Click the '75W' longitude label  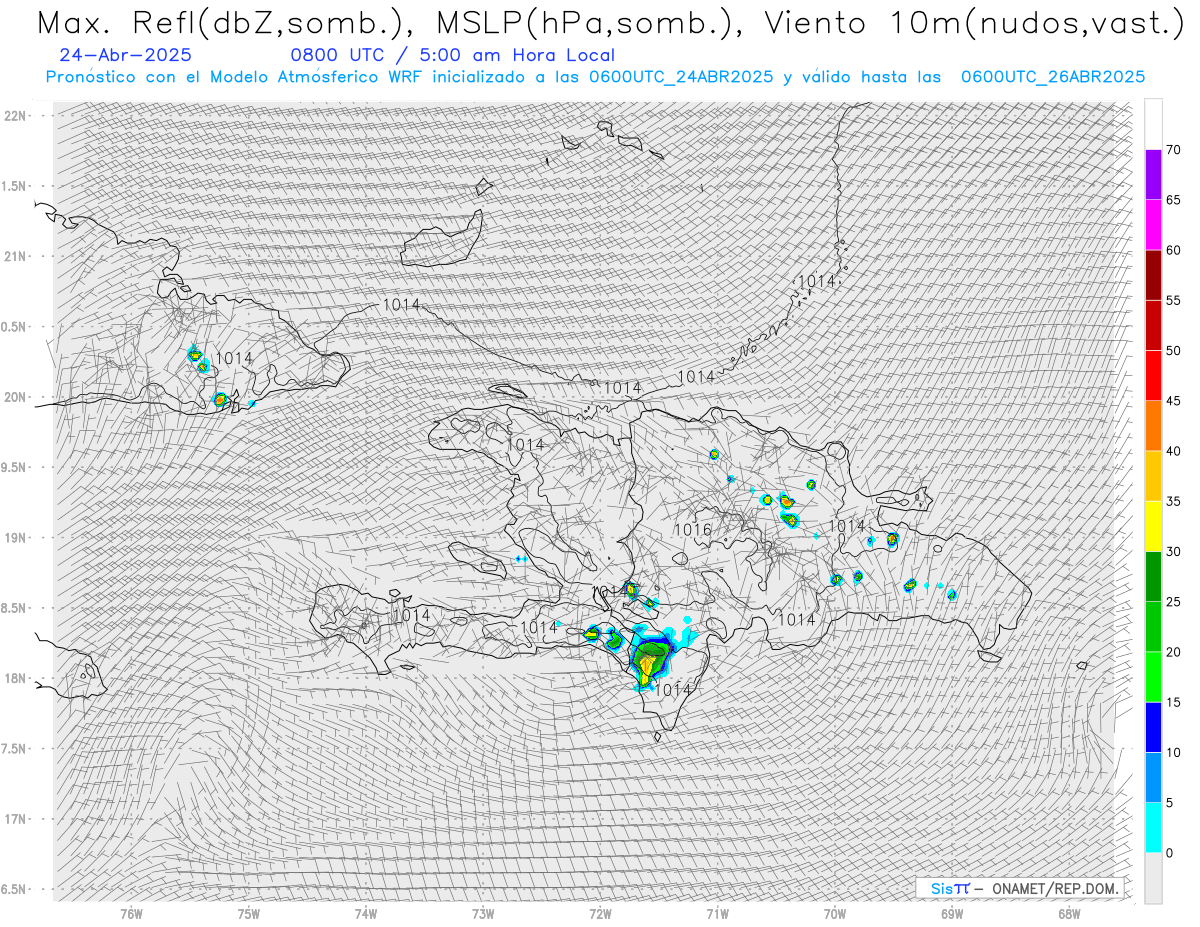tap(249, 912)
